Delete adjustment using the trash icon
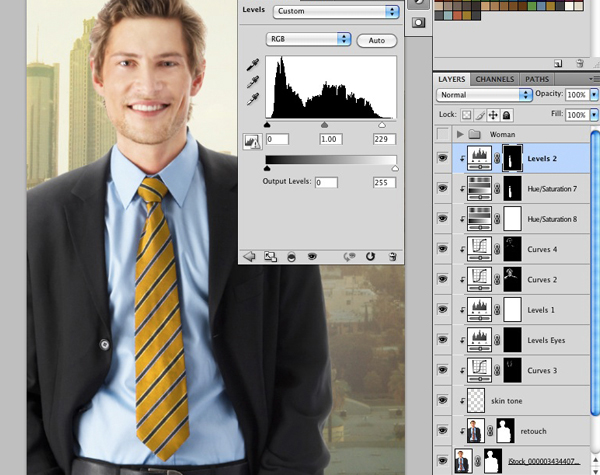600x475 pixels. point(393,256)
